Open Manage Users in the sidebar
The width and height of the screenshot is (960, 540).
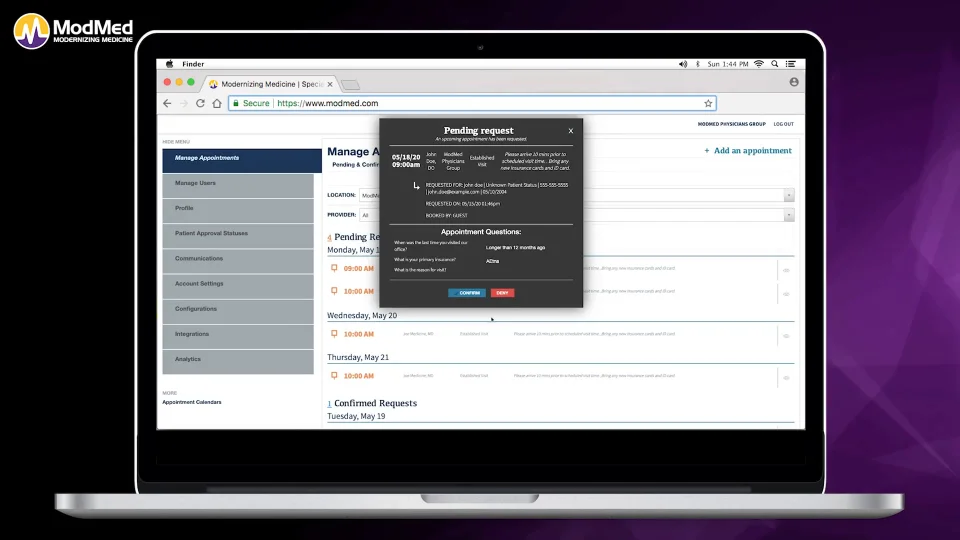(238, 186)
